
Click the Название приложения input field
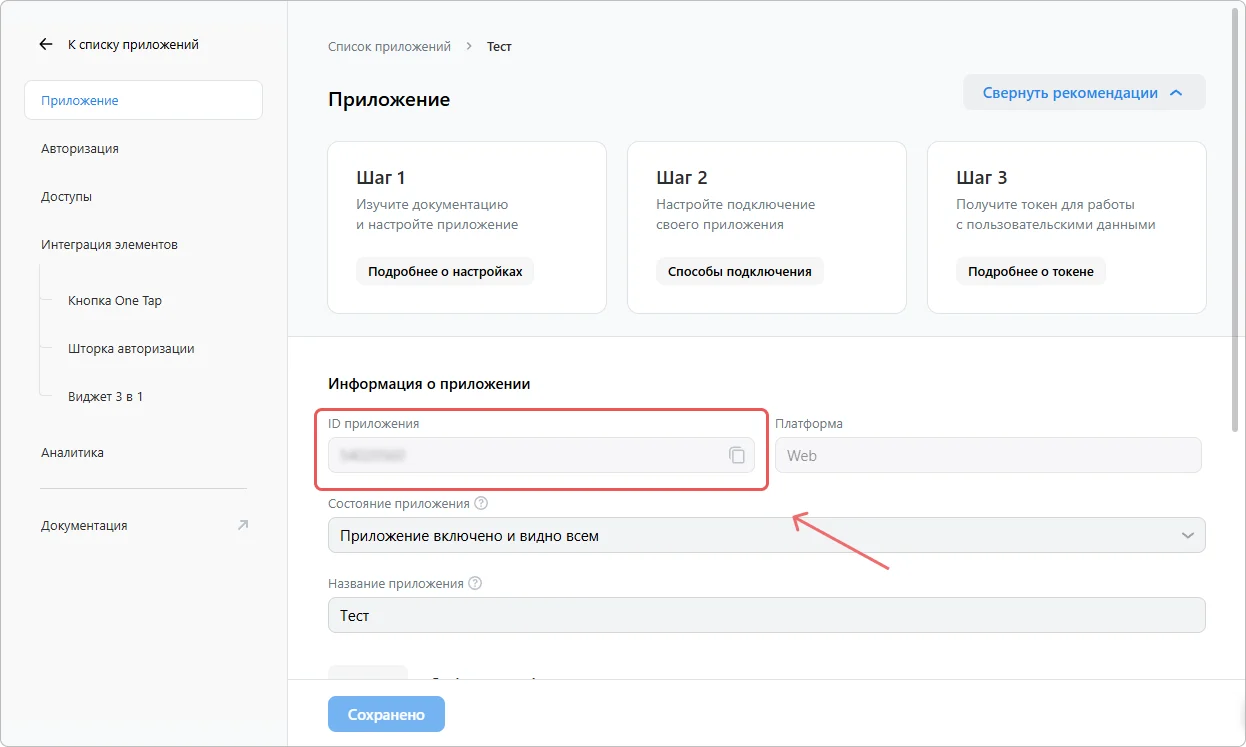766,615
